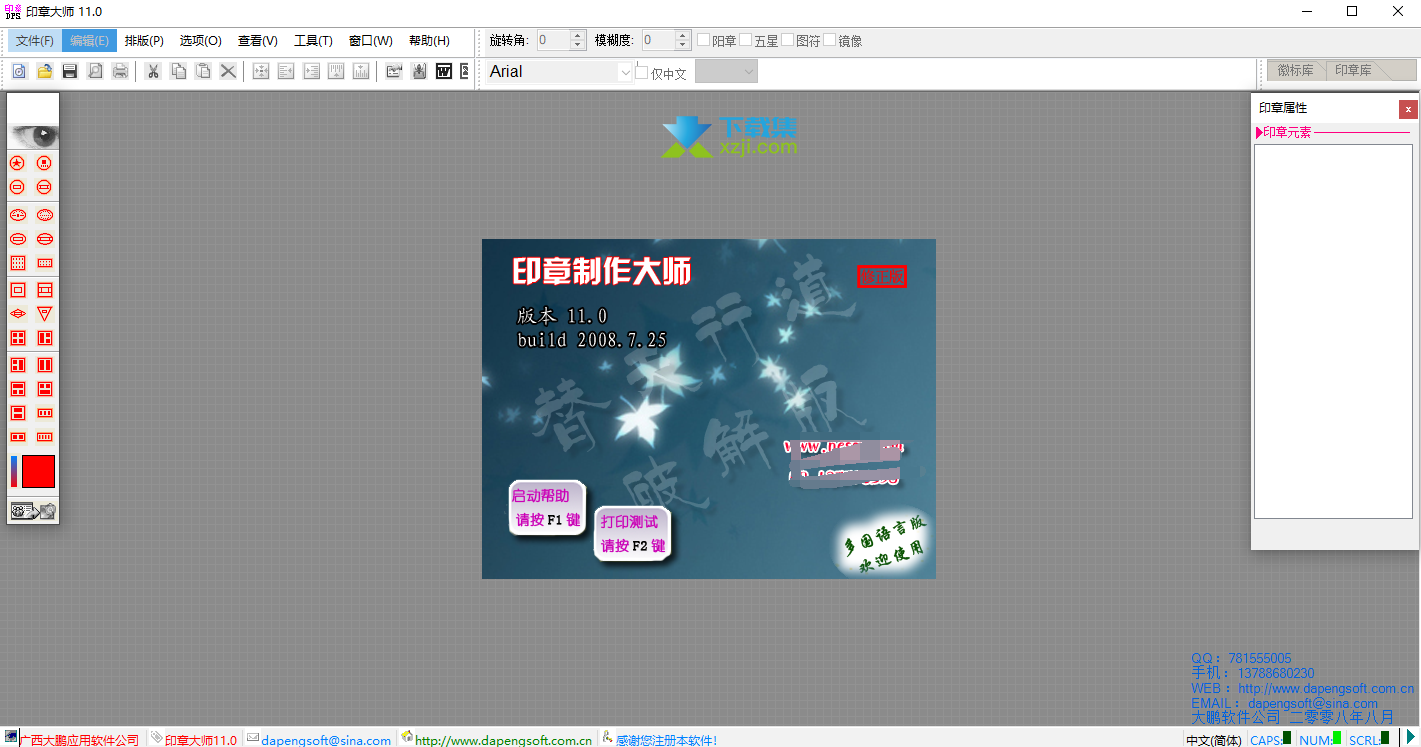Create a new seal document

tap(19, 71)
